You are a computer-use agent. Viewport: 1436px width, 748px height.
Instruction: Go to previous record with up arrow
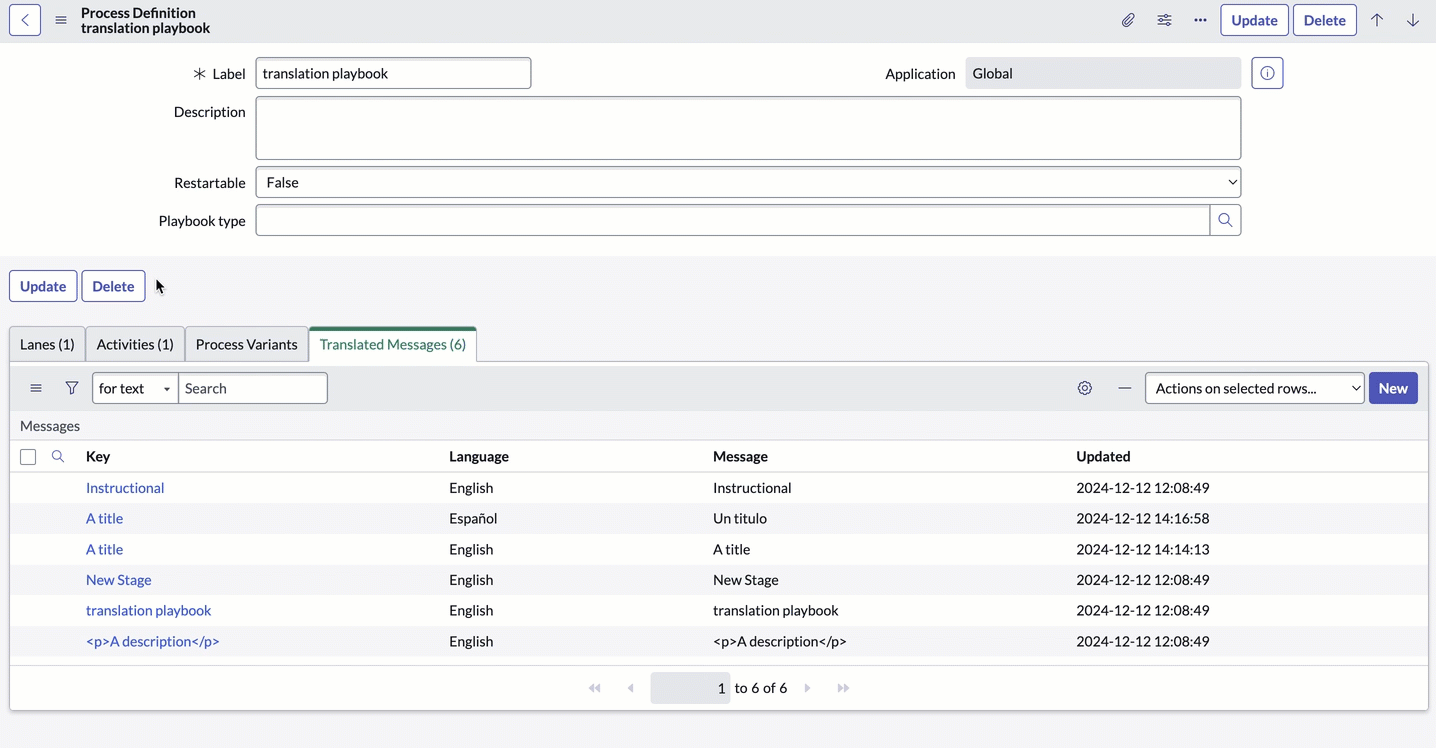(x=1377, y=20)
